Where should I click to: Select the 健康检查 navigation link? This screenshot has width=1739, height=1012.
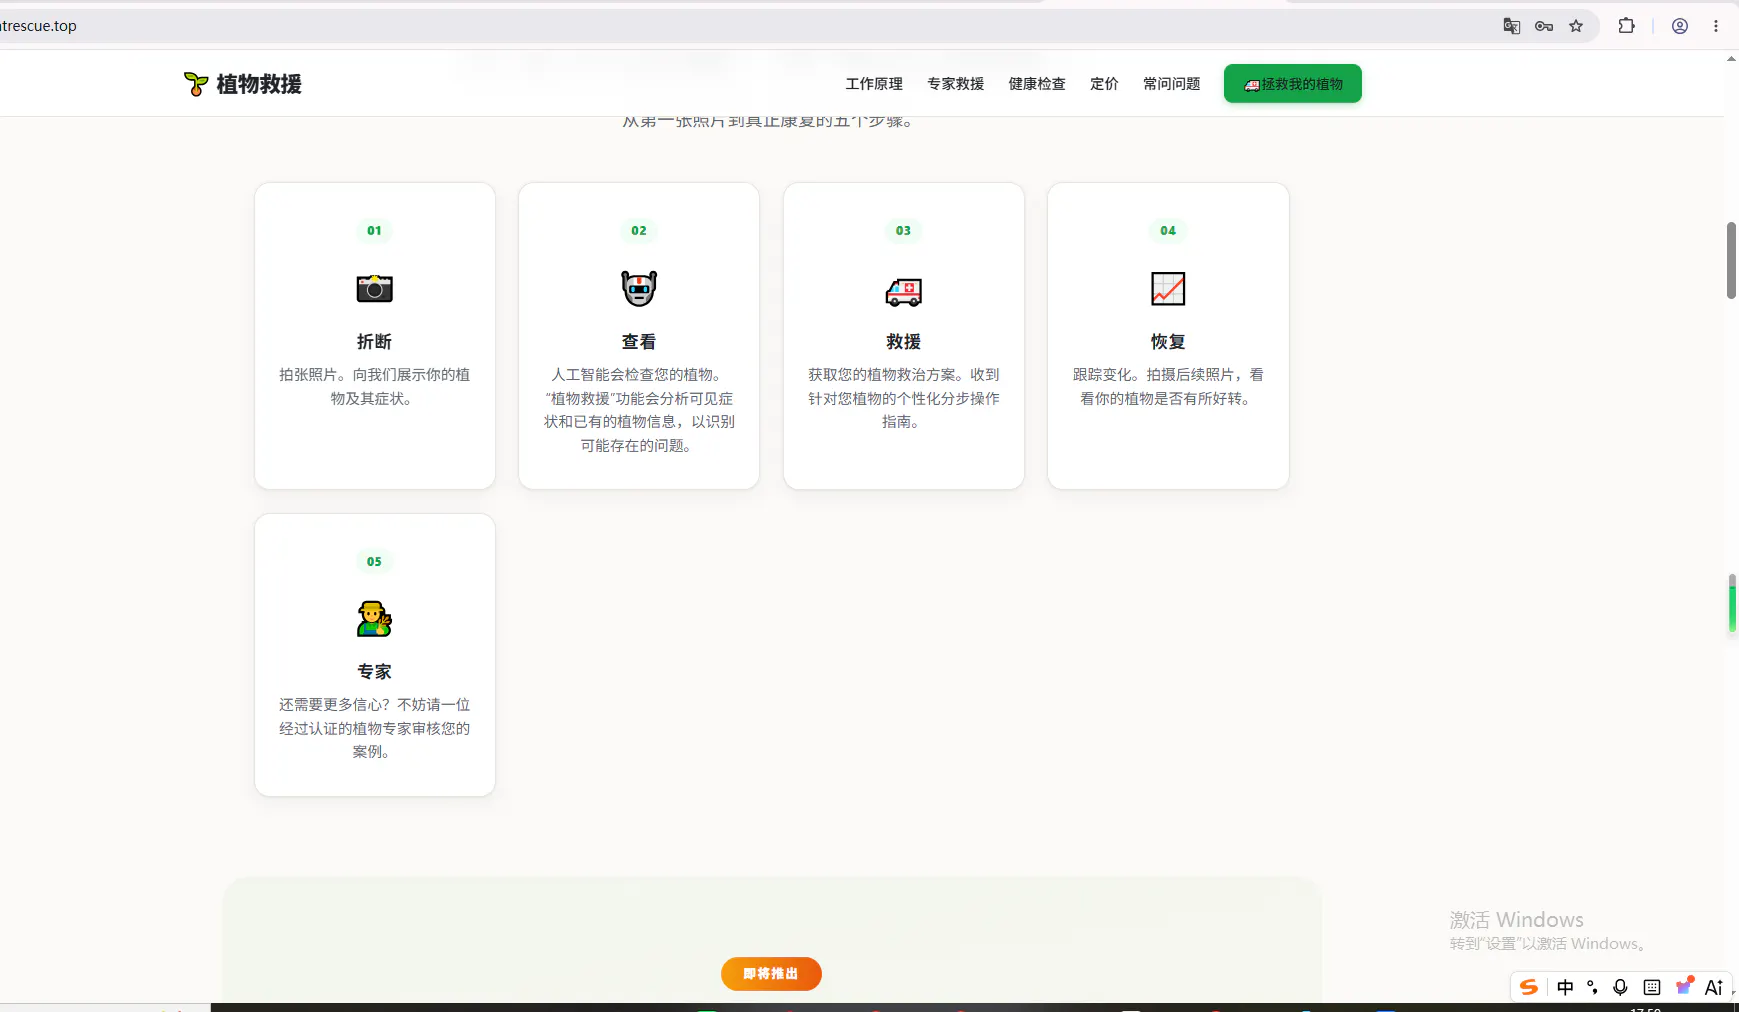tap(1037, 84)
